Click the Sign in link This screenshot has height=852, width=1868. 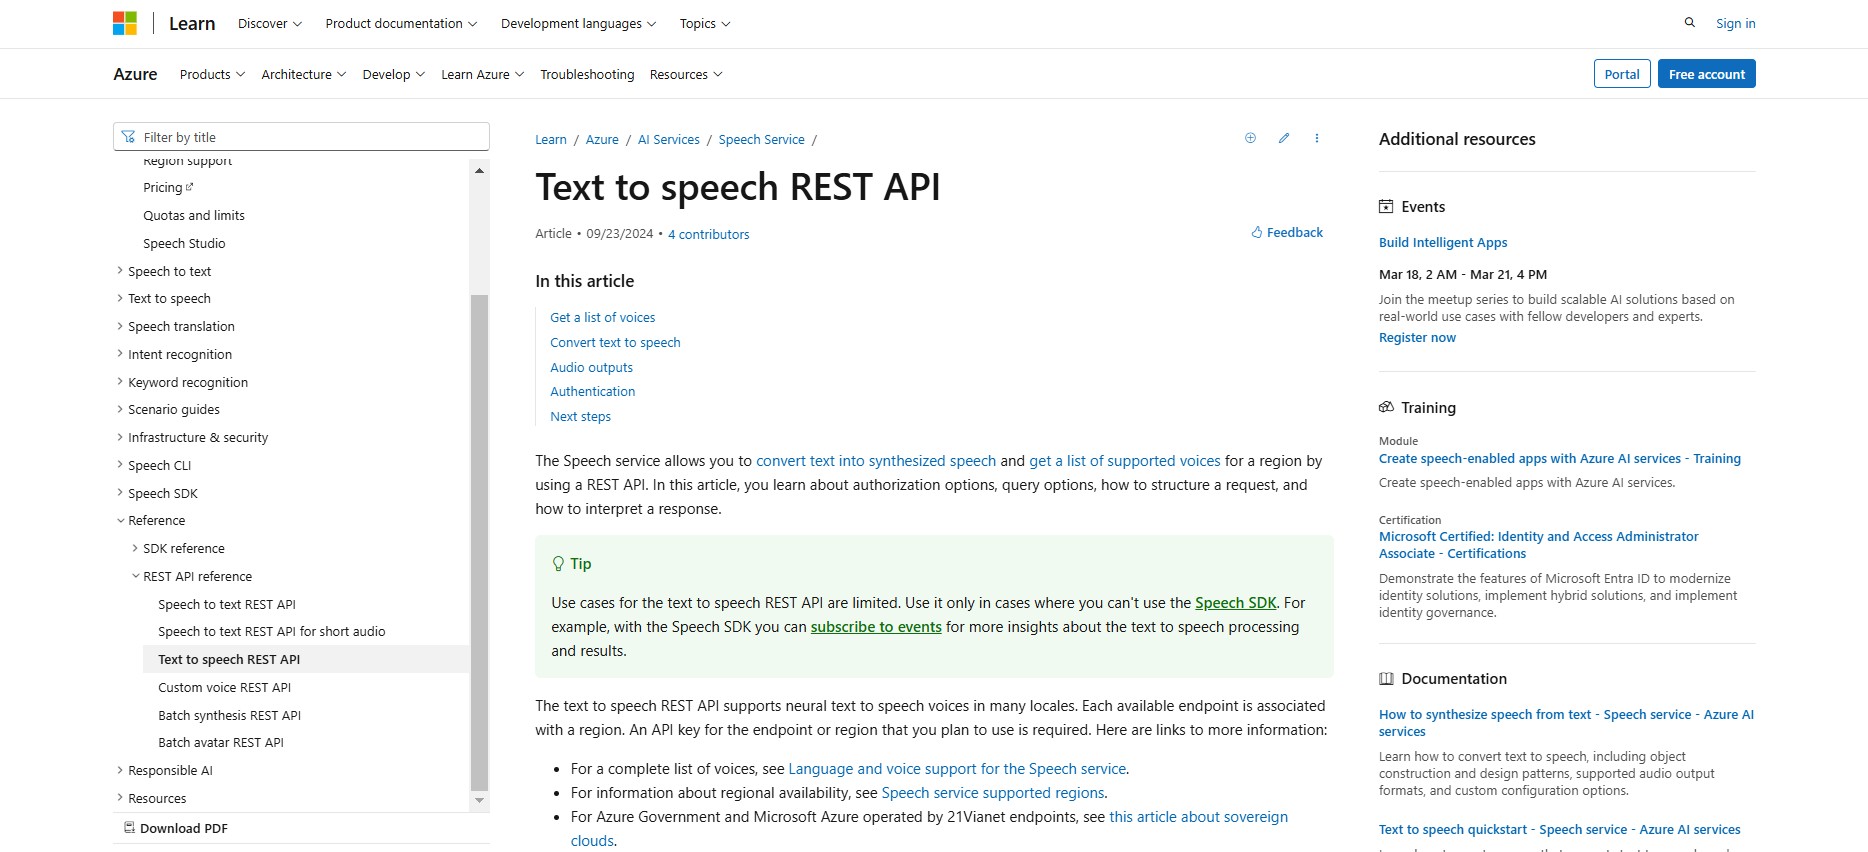pyautogui.click(x=1736, y=23)
